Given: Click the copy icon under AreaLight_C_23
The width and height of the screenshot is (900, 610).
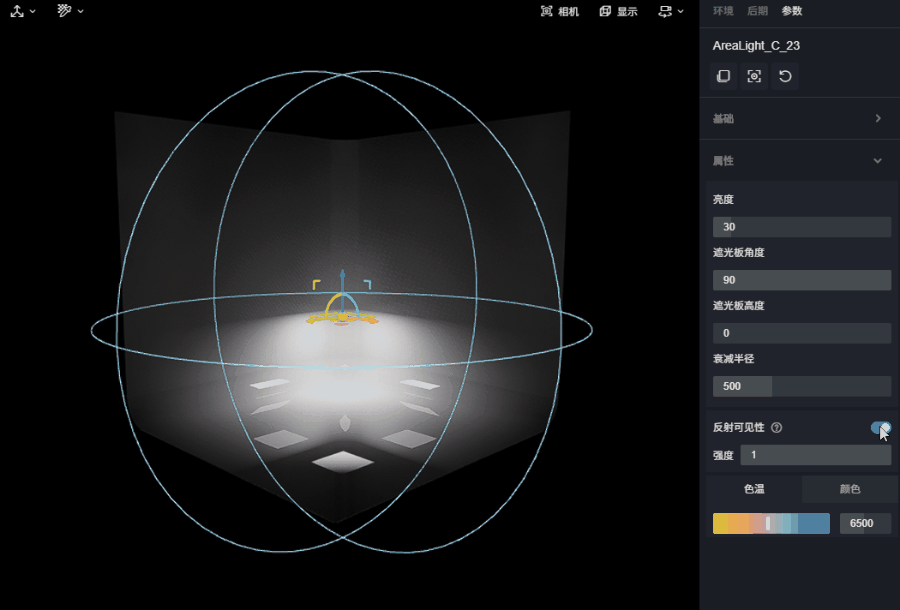Looking at the screenshot, I should (x=723, y=76).
